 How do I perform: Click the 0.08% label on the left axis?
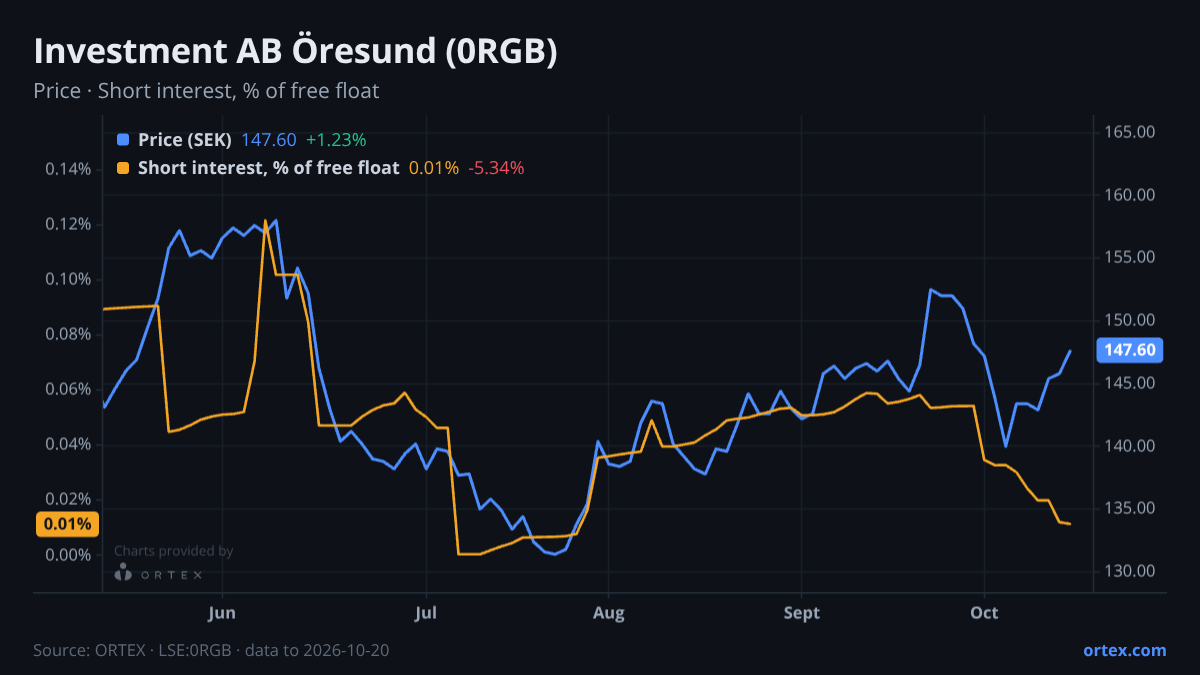pyautogui.click(x=68, y=334)
